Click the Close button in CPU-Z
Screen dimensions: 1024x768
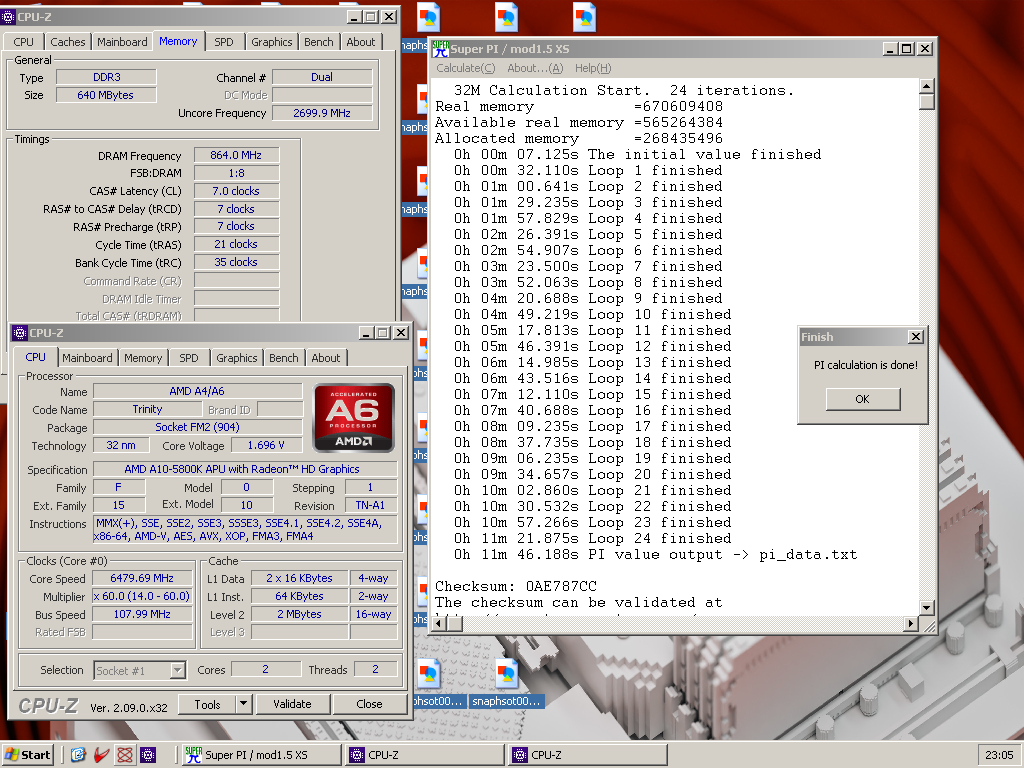[369, 705]
